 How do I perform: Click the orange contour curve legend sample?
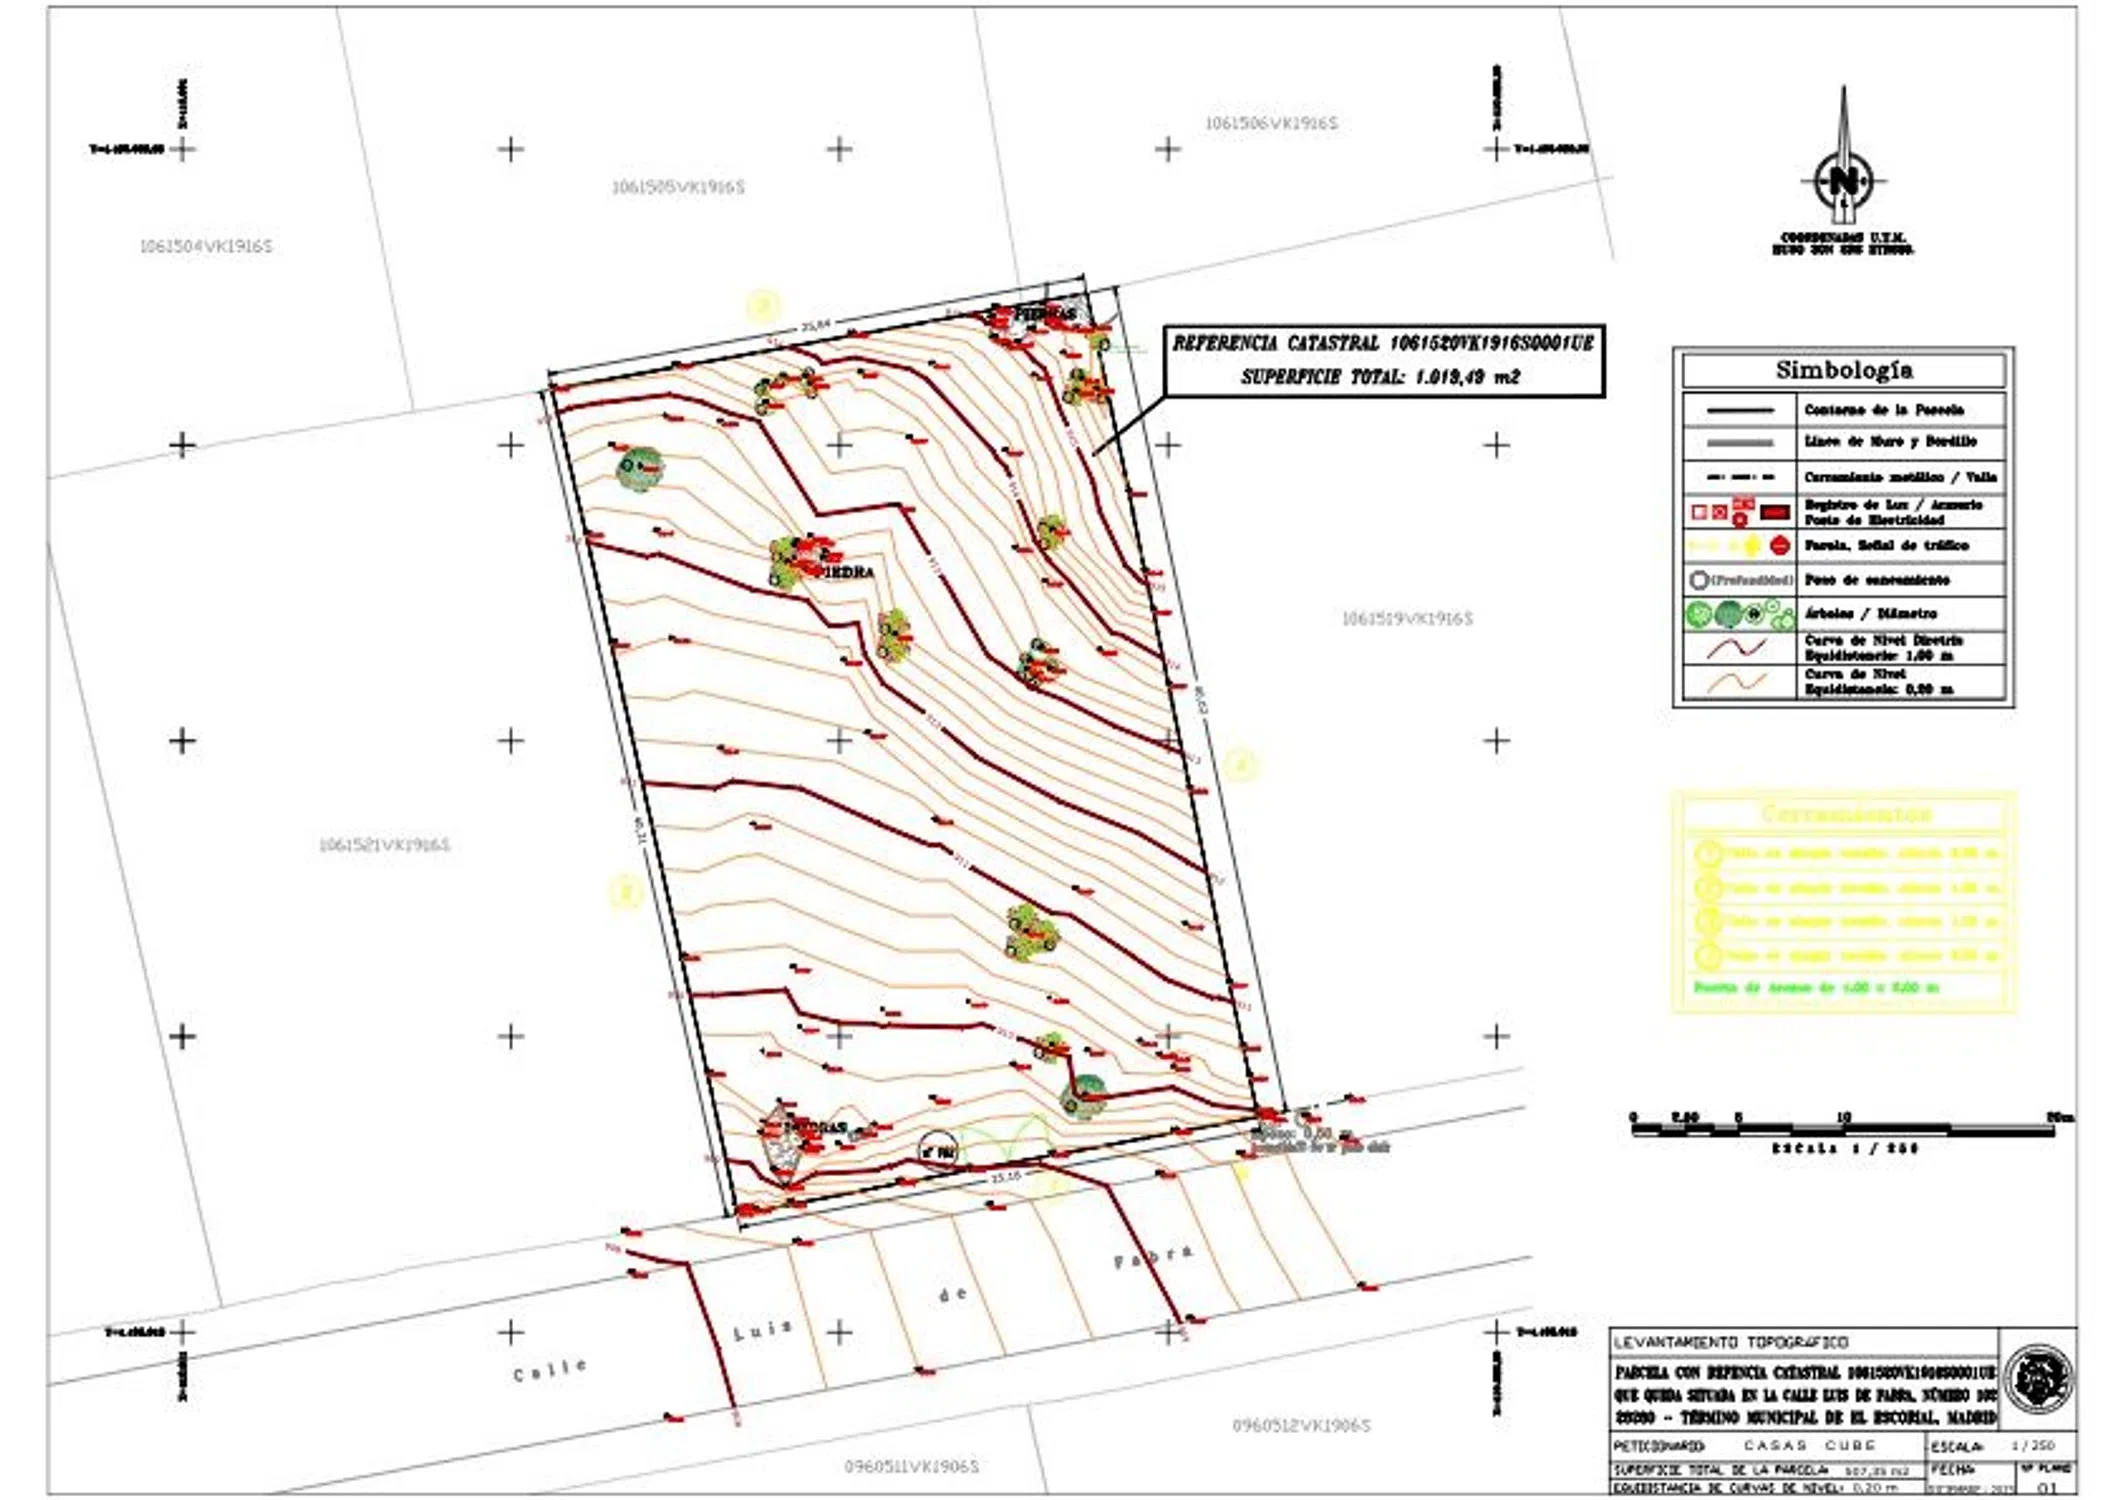[x=1737, y=683]
